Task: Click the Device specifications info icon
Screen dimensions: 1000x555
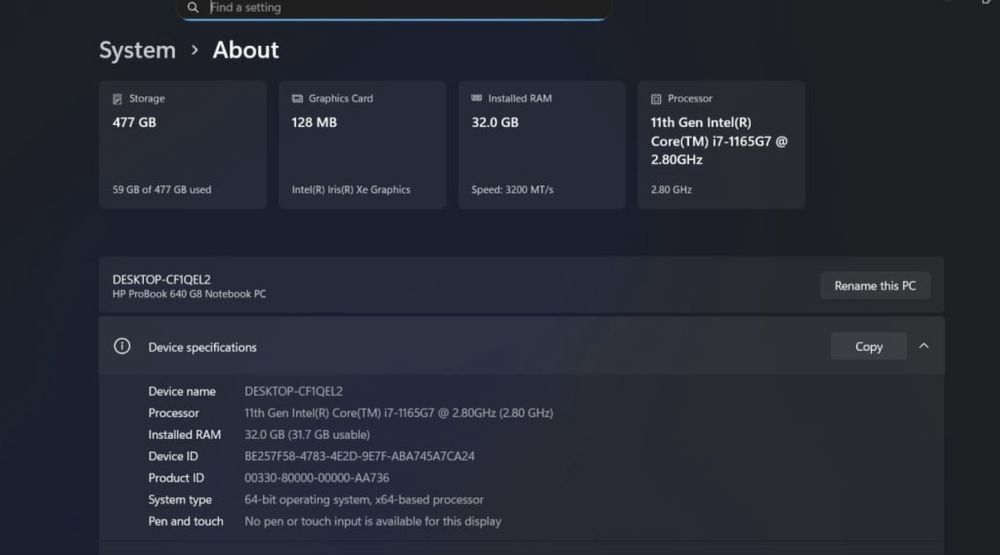Action: (x=122, y=346)
